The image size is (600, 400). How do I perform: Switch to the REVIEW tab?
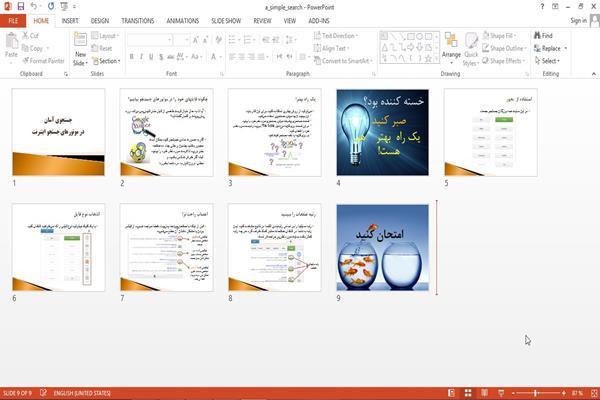[x=262, y=21]
